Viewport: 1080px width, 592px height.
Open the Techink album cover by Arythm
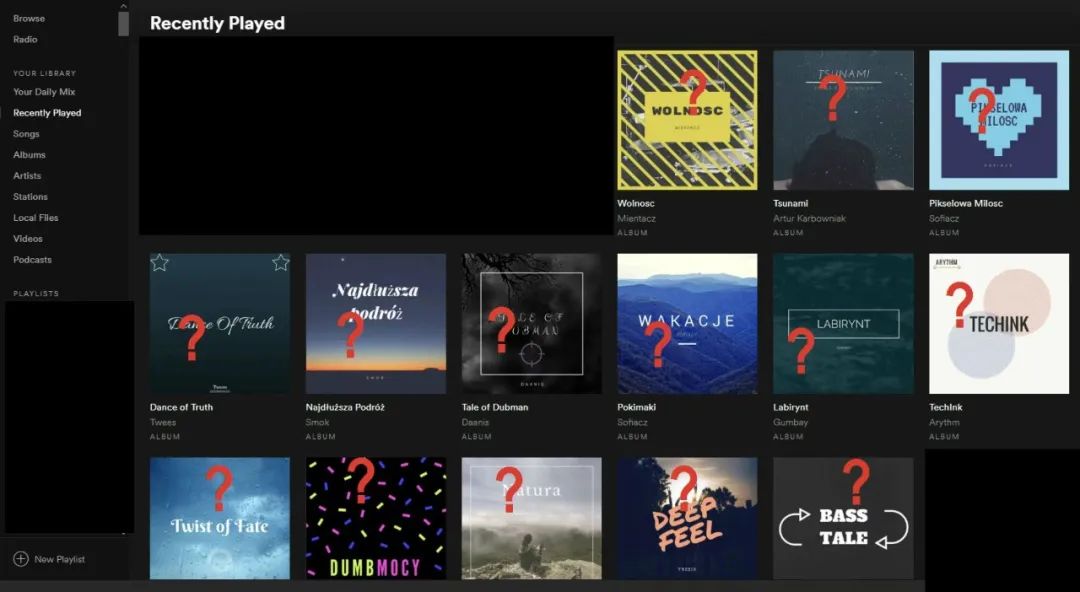pyautogui.click(x=999, y=324)
